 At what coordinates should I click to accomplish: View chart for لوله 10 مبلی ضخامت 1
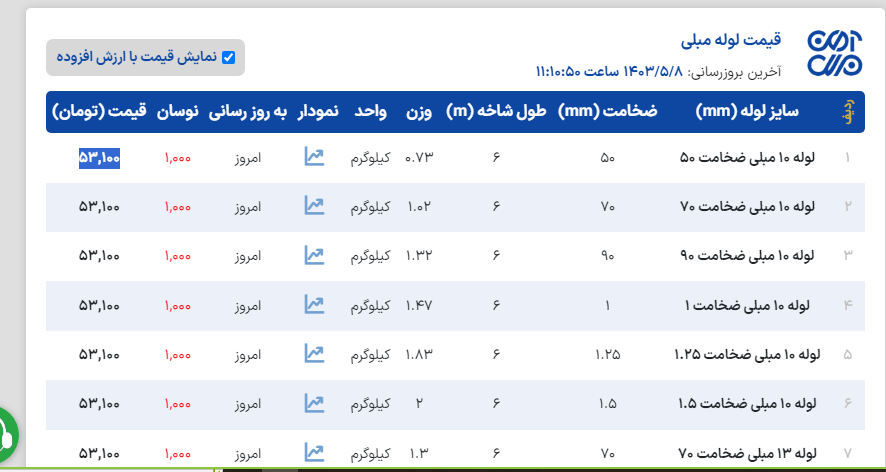click(314, 304)
